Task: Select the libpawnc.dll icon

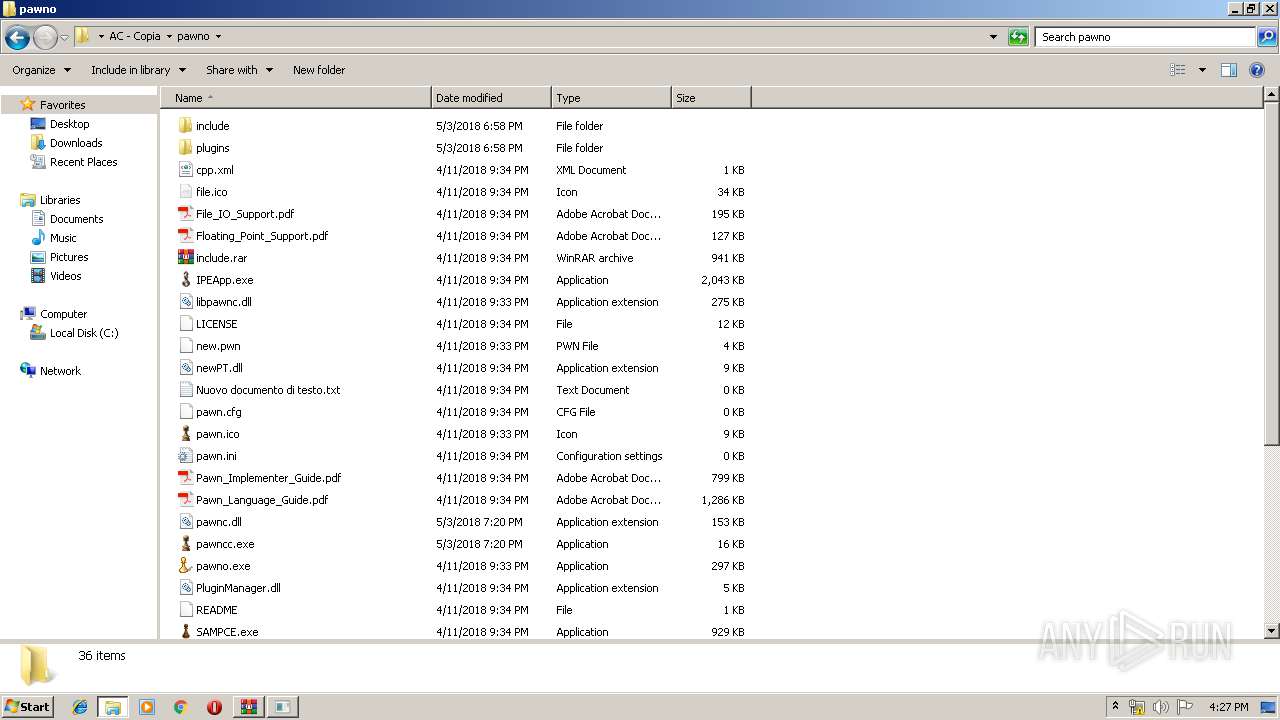Action: pos(185,302)
